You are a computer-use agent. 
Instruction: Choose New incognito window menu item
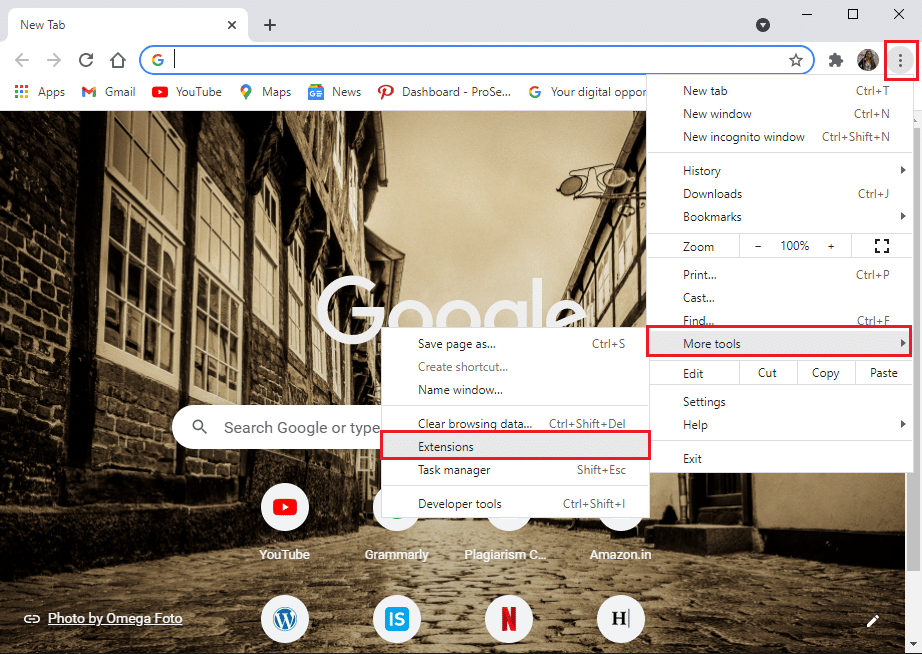(x=743, y=137)
